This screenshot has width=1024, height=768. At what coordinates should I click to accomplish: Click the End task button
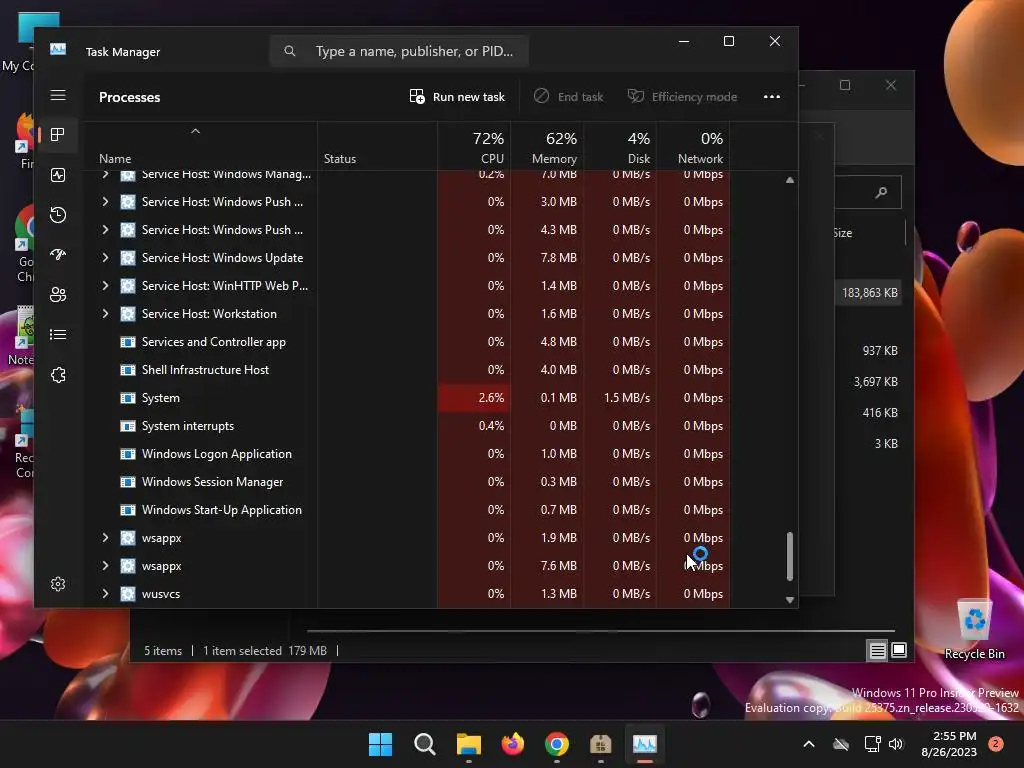[x=569, y=97]
